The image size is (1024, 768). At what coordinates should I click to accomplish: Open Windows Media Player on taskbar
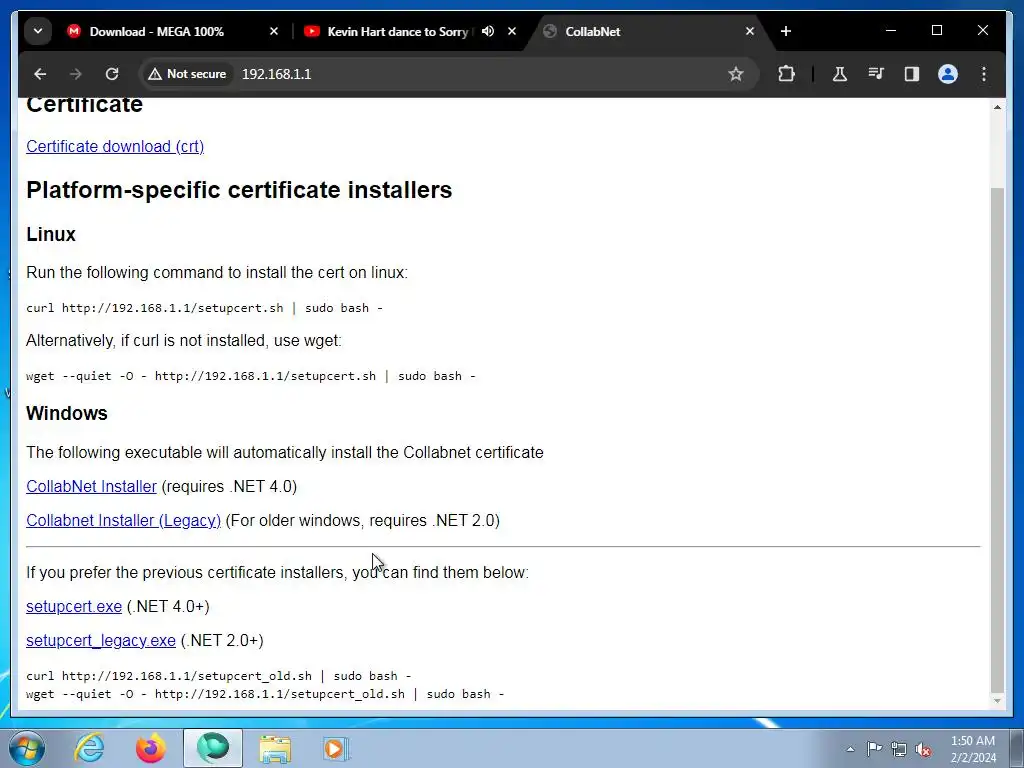337,748
